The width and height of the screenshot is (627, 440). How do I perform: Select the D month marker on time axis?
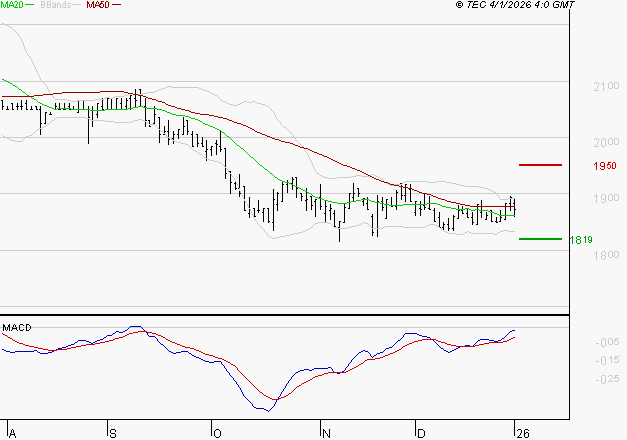point(421,432)
